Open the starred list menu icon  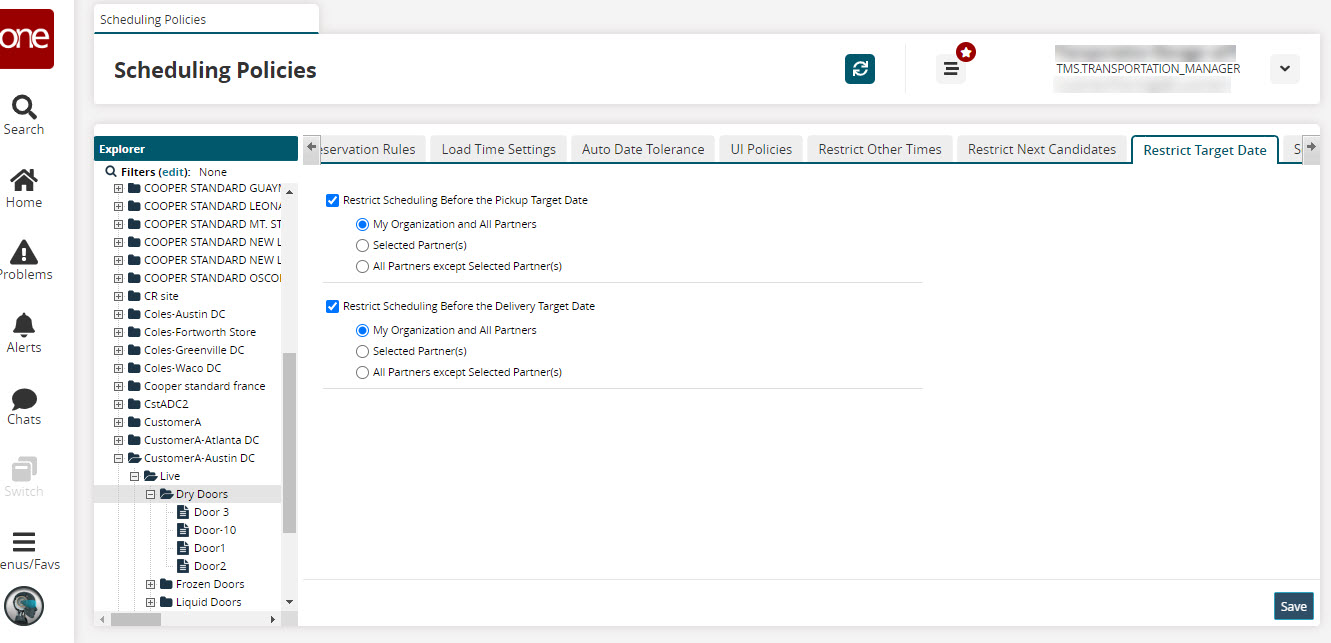951,69
